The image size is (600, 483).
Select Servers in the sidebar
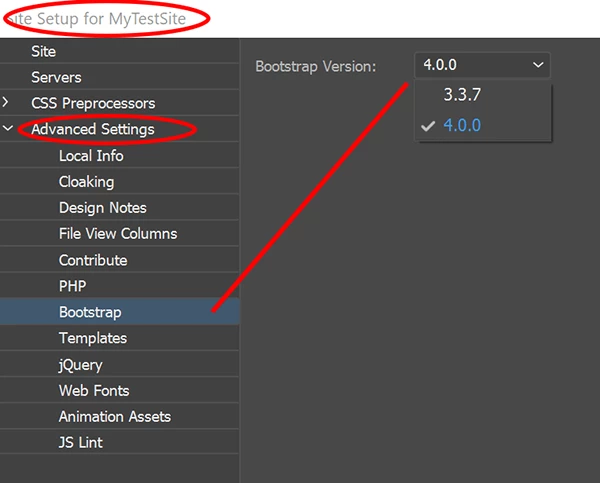pyautogui.click(x=119, y=77)
